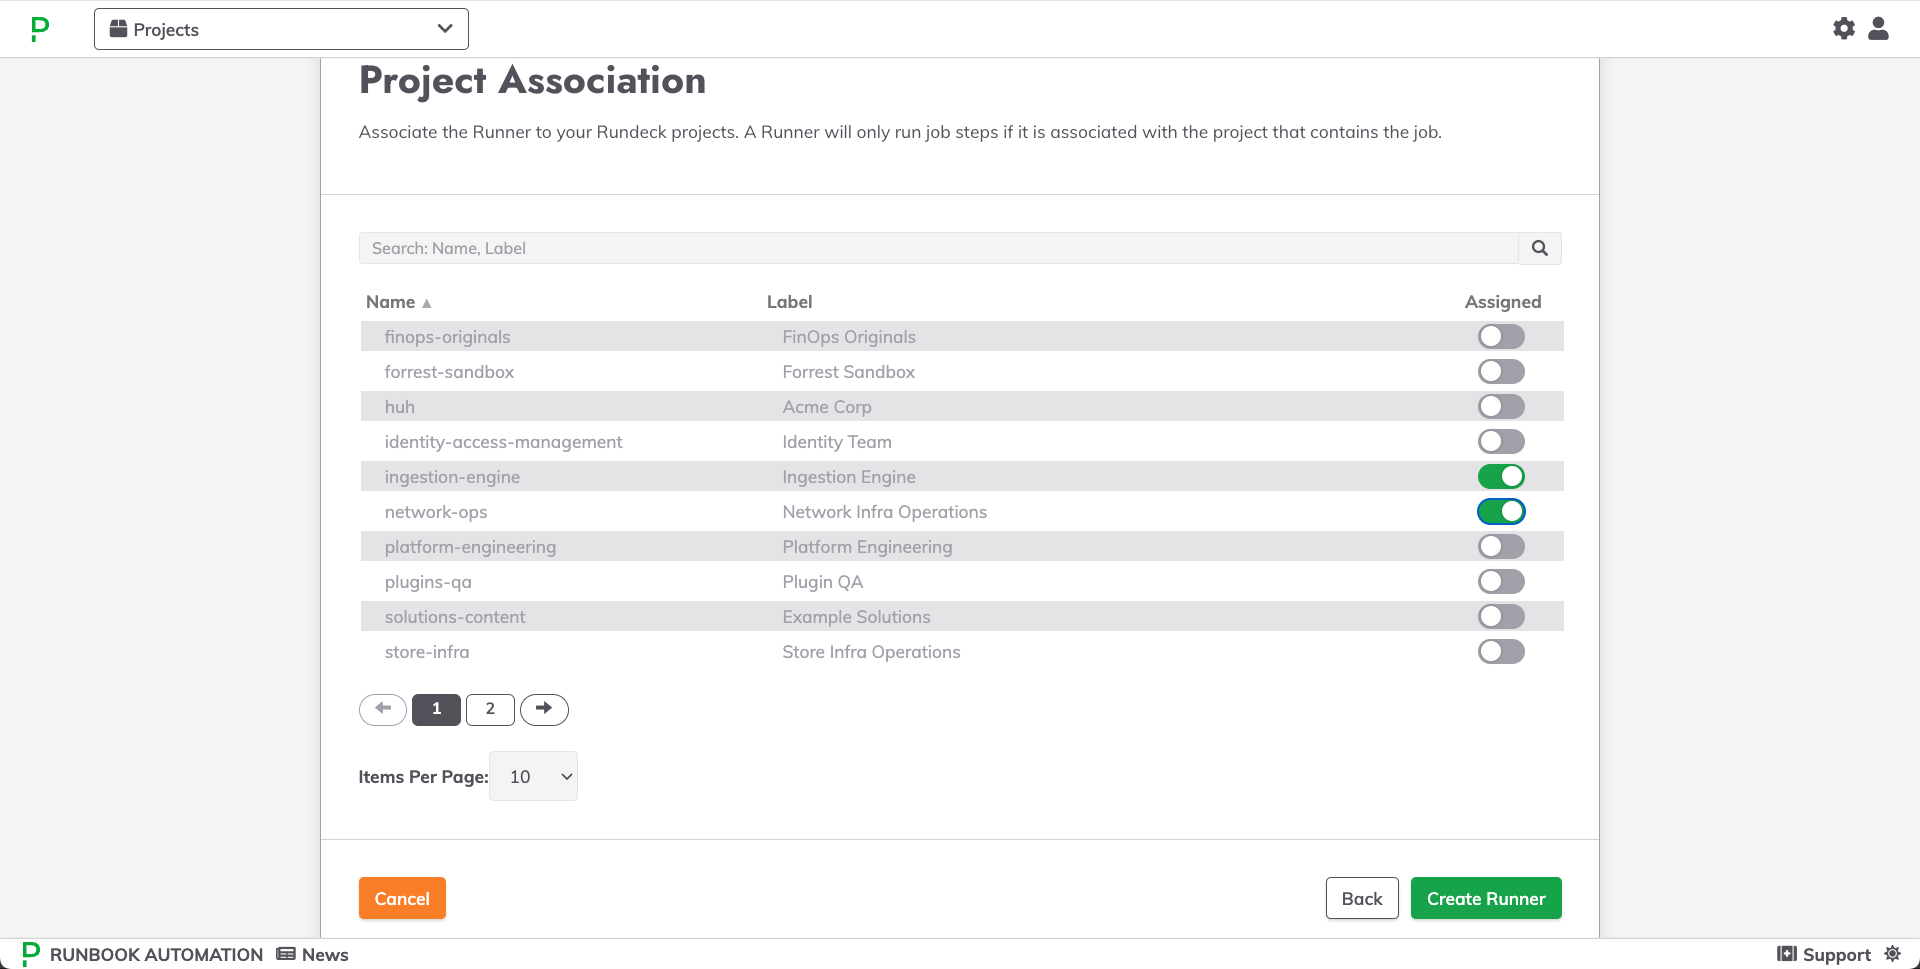
Task: Click the search magnifier button
Action: [x=1540, y=248]
